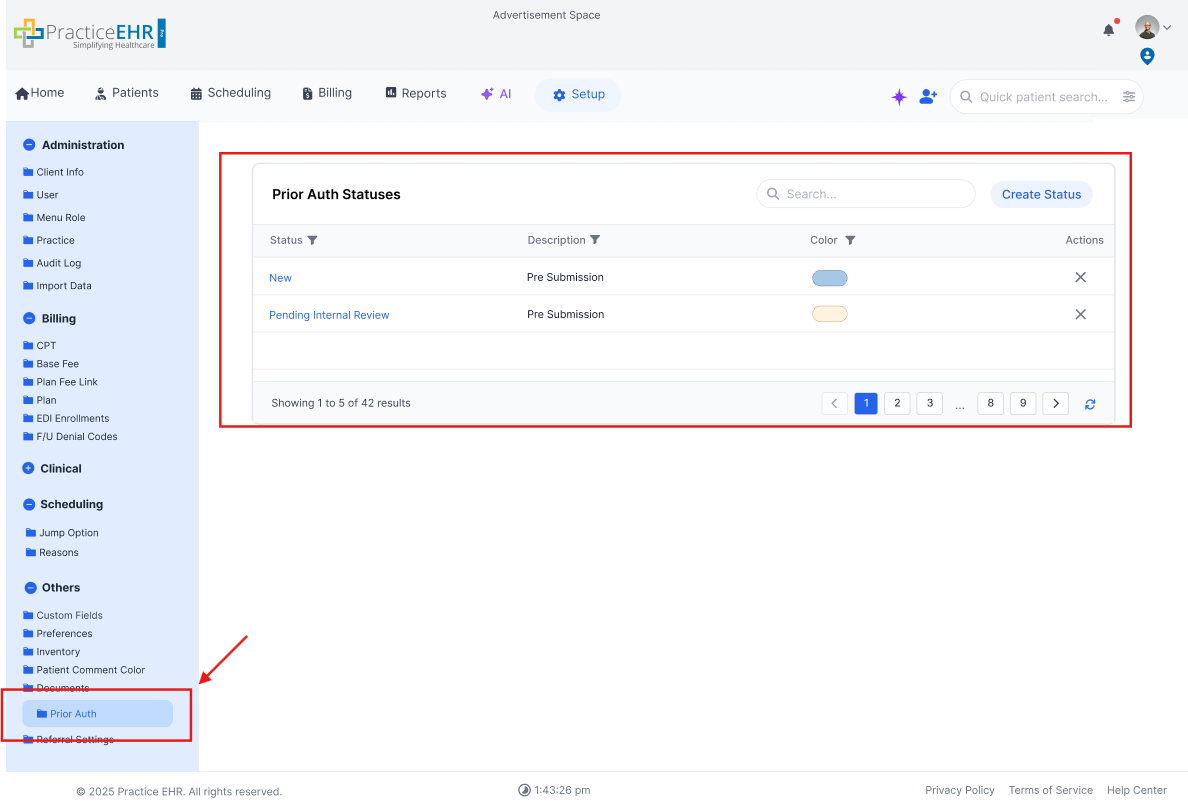The height and width of the screenshot is (807, 1188).
Task: Select the blue color swatch for New
Action: pos(829,277)
